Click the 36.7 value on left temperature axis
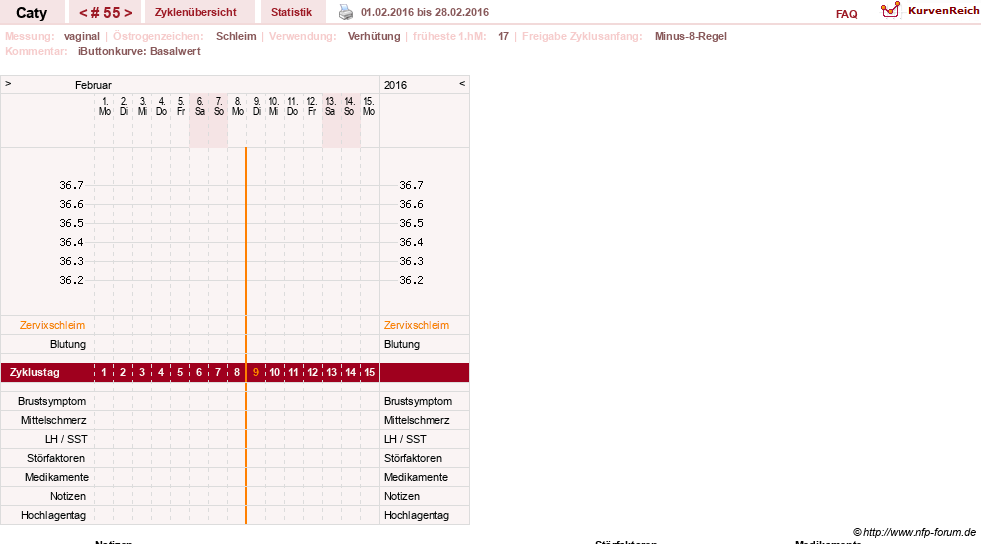 [x=71, y=185]
